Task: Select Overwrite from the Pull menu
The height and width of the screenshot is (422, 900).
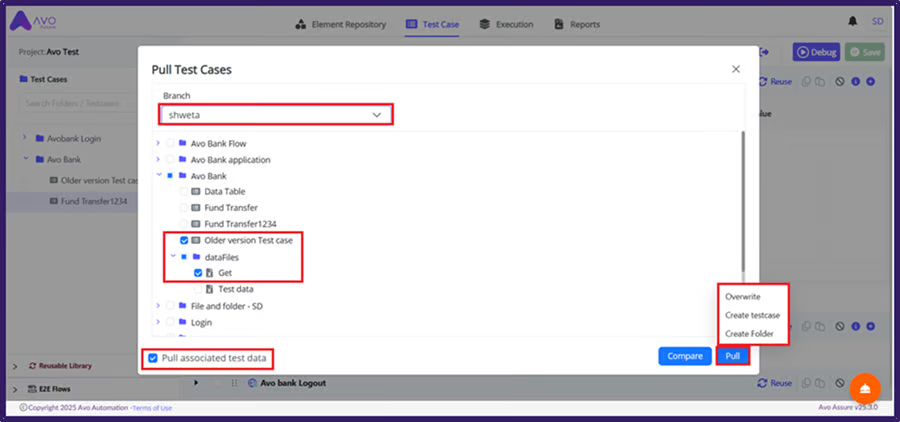Action: pos(743,297)
